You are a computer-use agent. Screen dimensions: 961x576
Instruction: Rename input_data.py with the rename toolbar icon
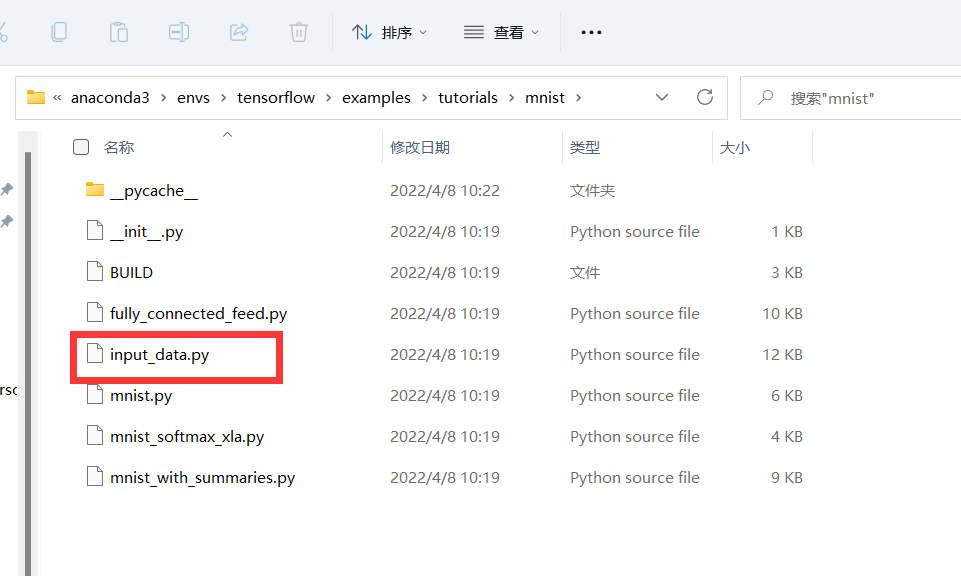pos(178,31)
